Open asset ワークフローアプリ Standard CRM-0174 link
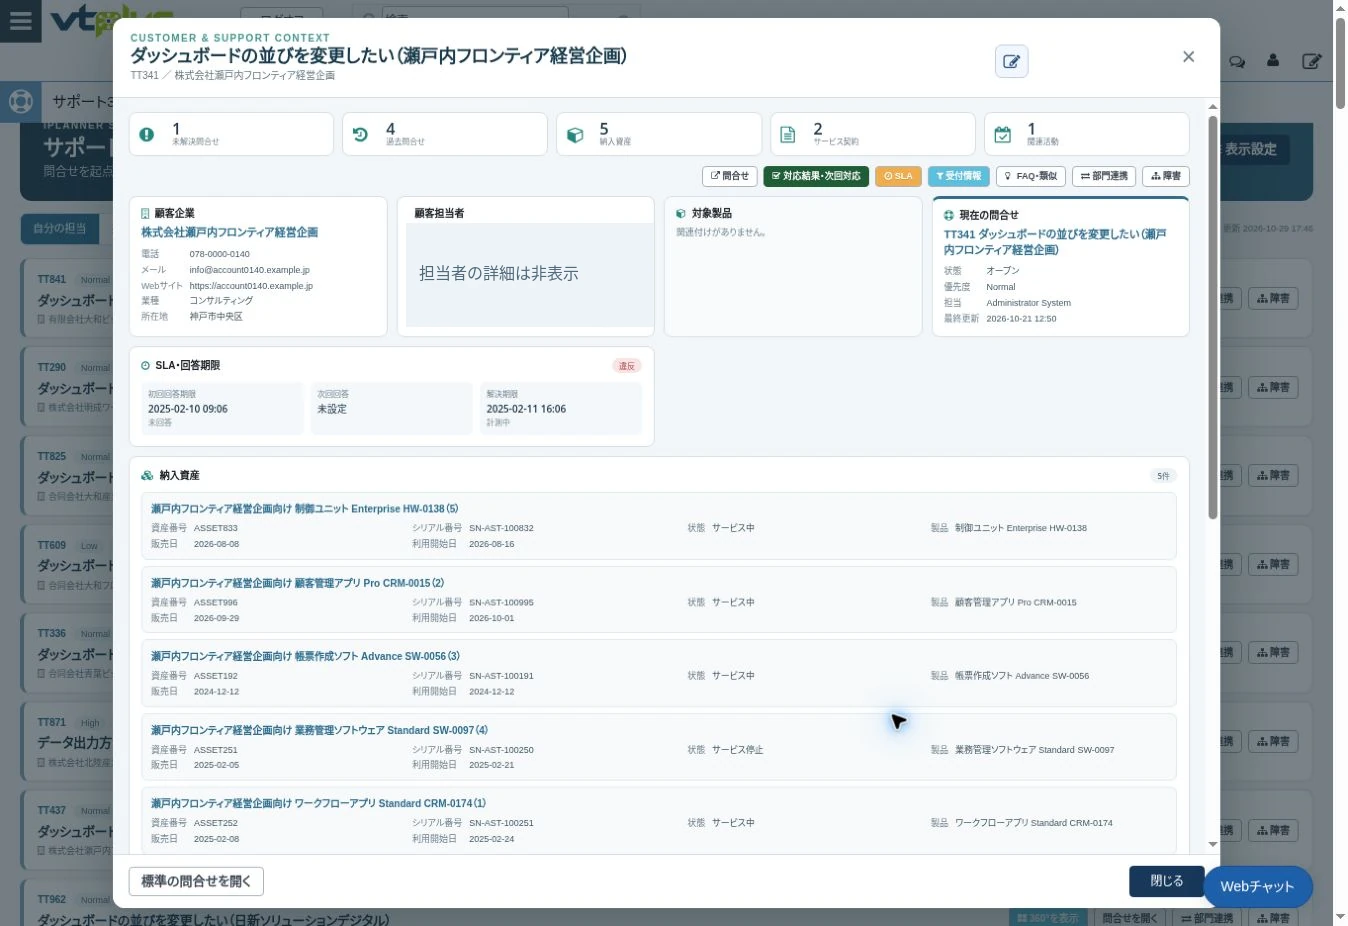Viewport: 1348px width, 926px height. tap(319, 803)
